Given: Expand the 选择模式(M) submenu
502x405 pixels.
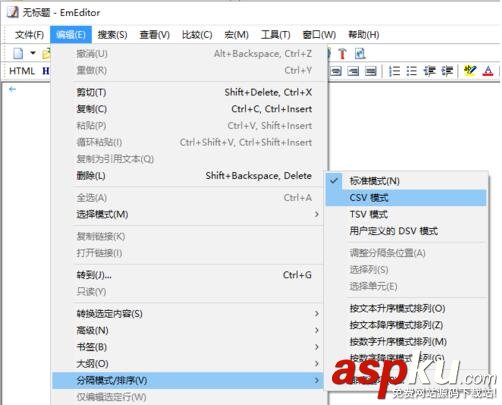Looking at the screenshot, I should (x=188, y=214).
